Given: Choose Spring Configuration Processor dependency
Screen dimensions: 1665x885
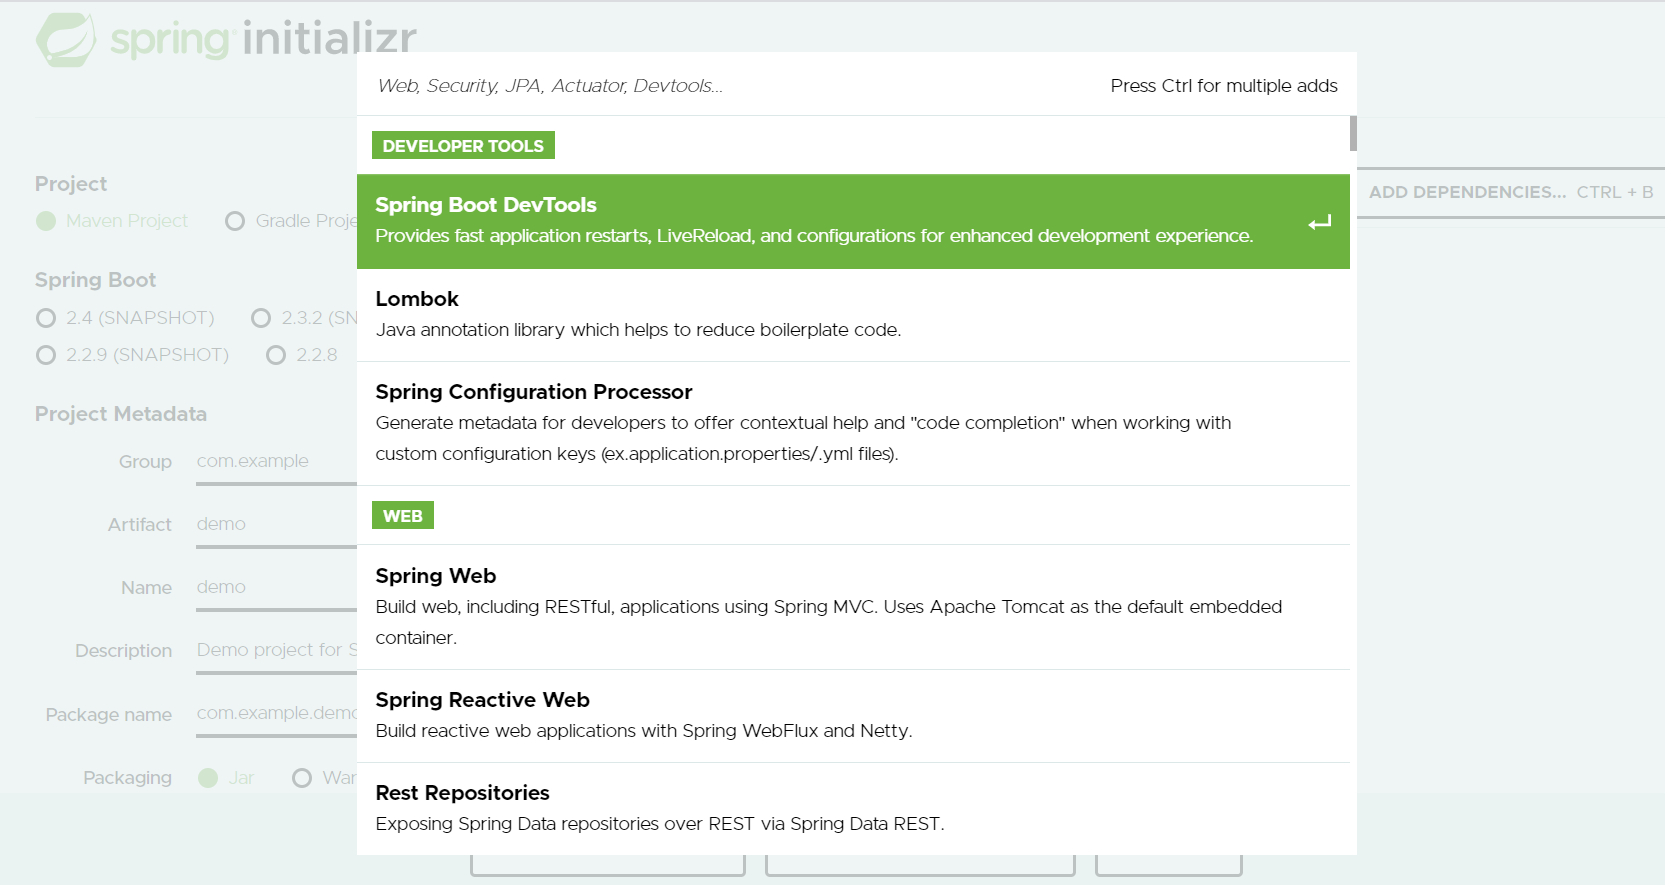Looking at the screenshot, I should coord(853,423).
